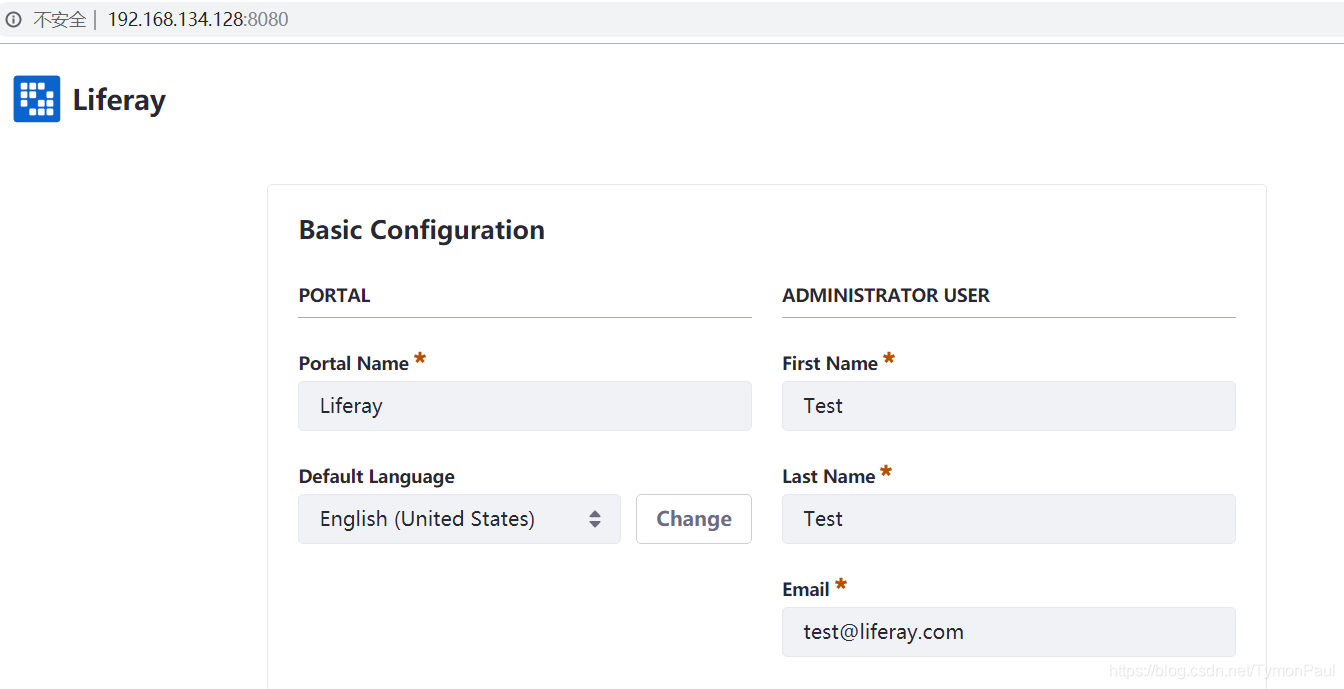The height and width of the screenshot is (689, 1344).
Task: Click the Email label text
Action: [806, 590]
